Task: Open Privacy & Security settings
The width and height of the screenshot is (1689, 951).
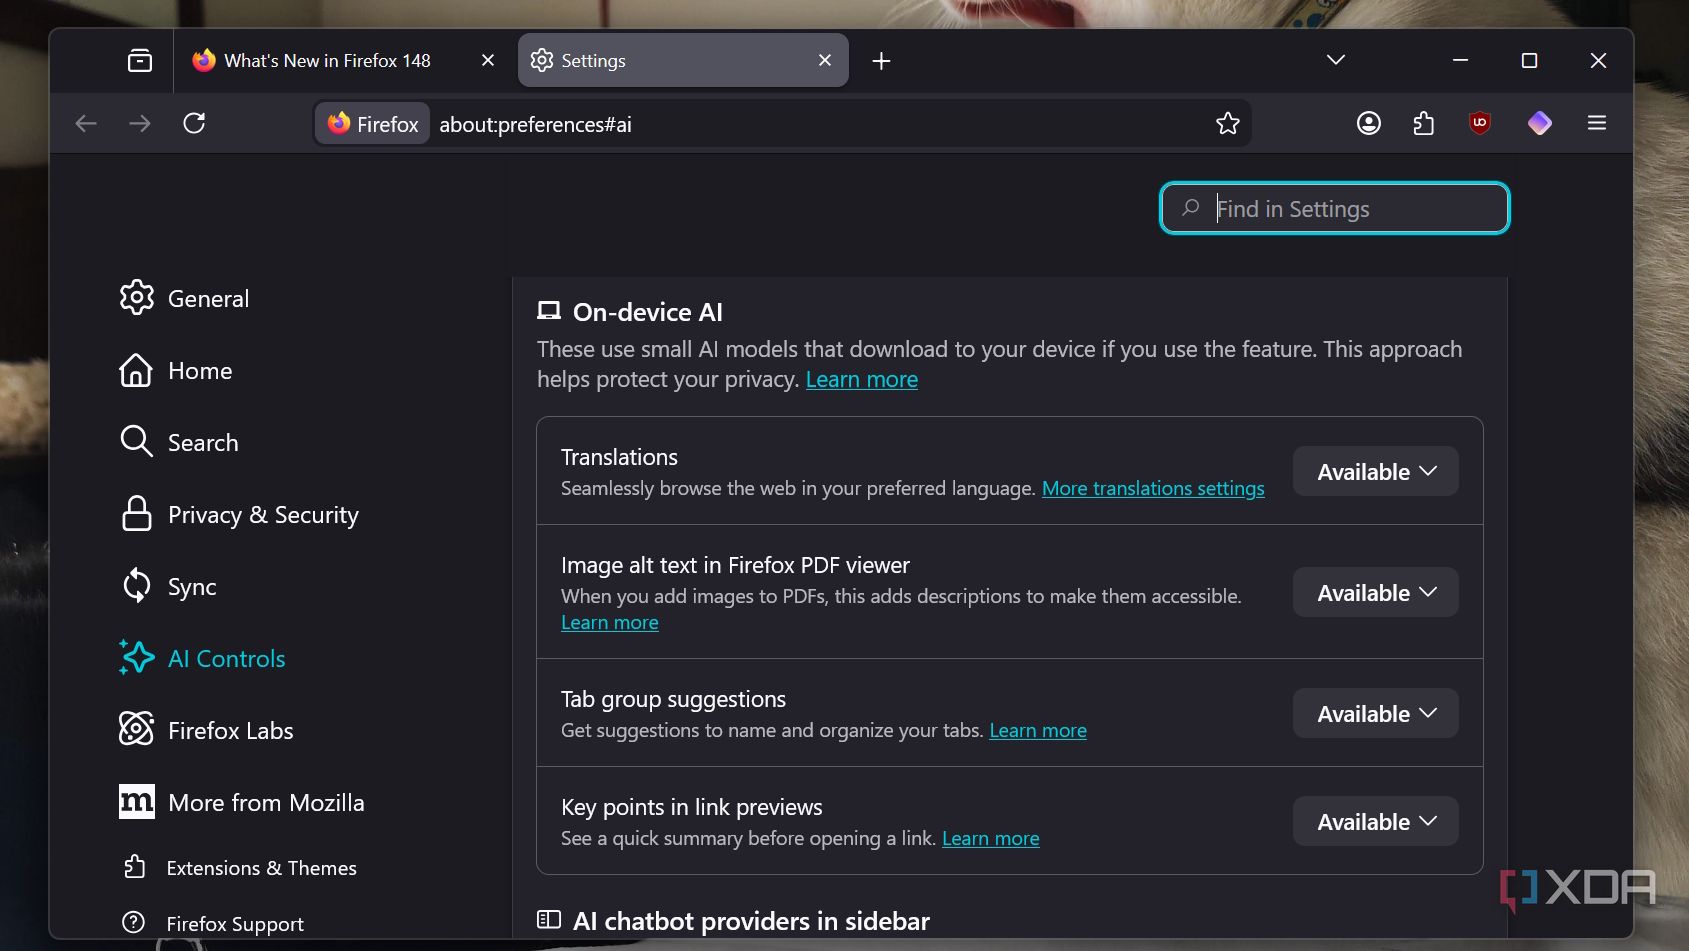Action: point(238,514)
